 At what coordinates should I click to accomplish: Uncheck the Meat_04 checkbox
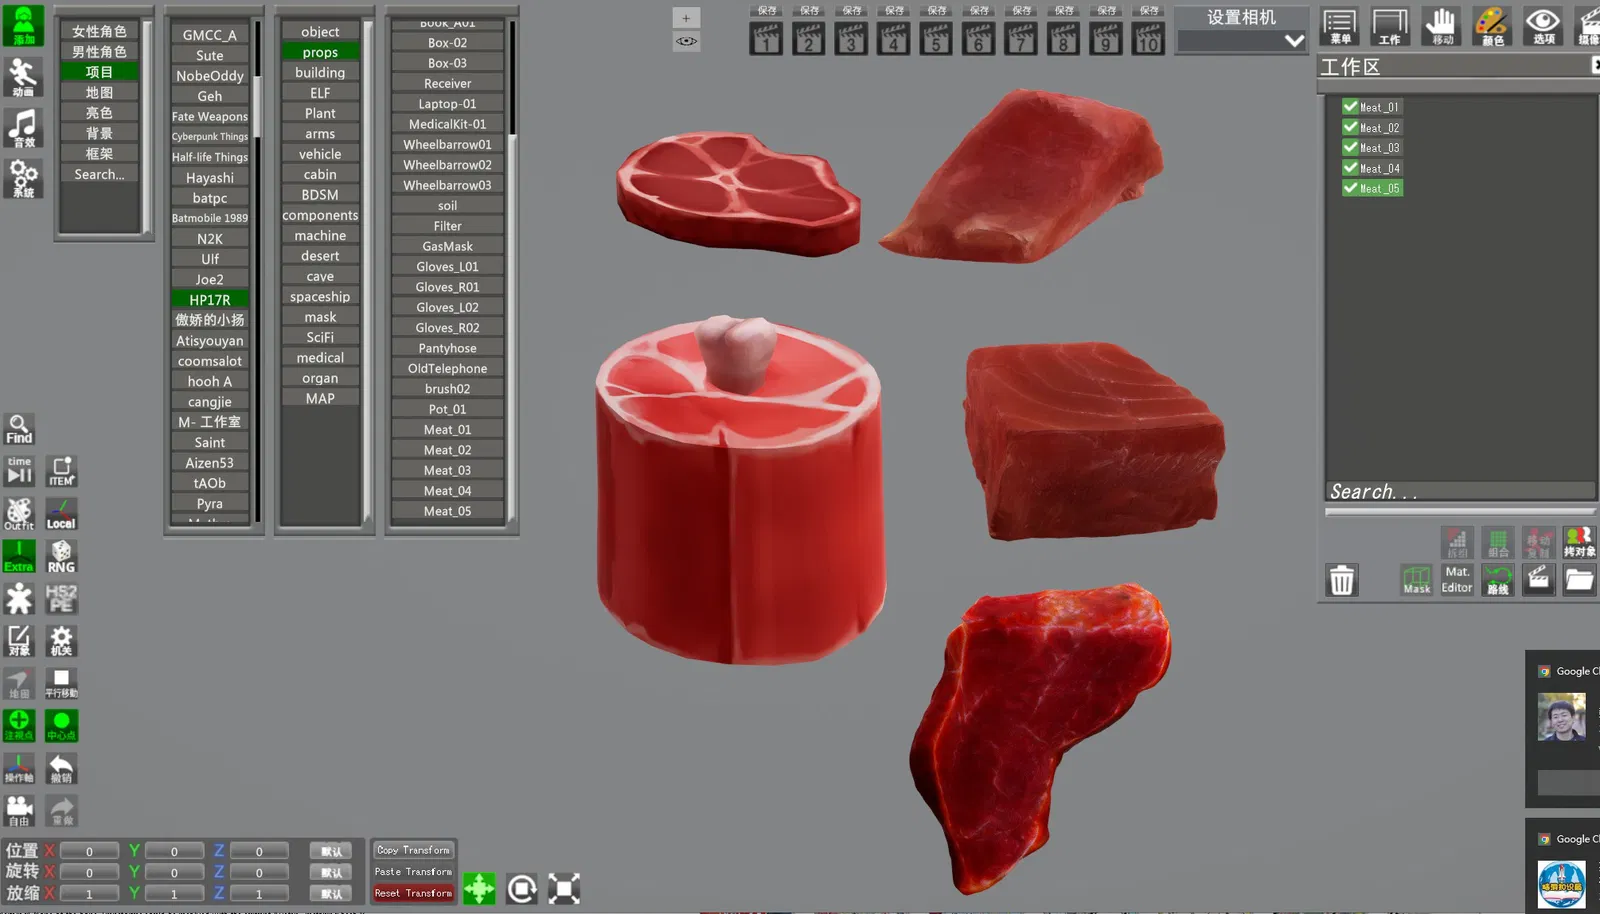[x=1350, y=168]
